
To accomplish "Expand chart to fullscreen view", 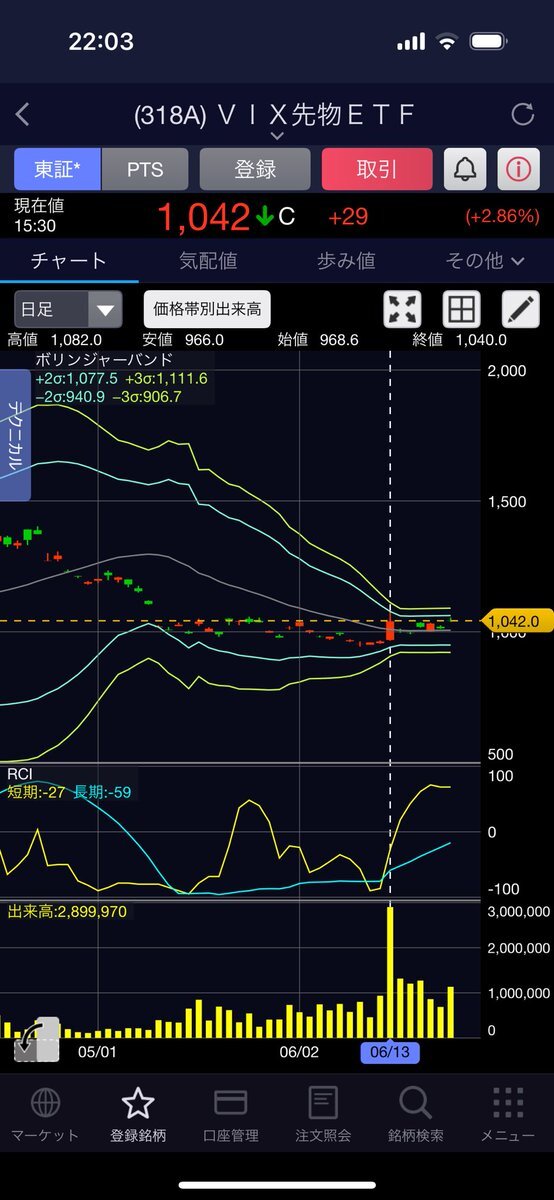I will point(403,309).
